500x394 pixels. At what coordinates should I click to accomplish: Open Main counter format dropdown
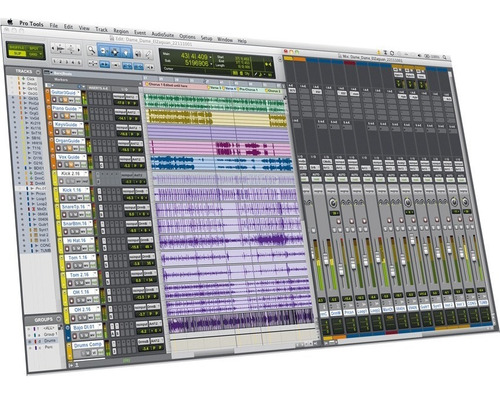point(210,57)
